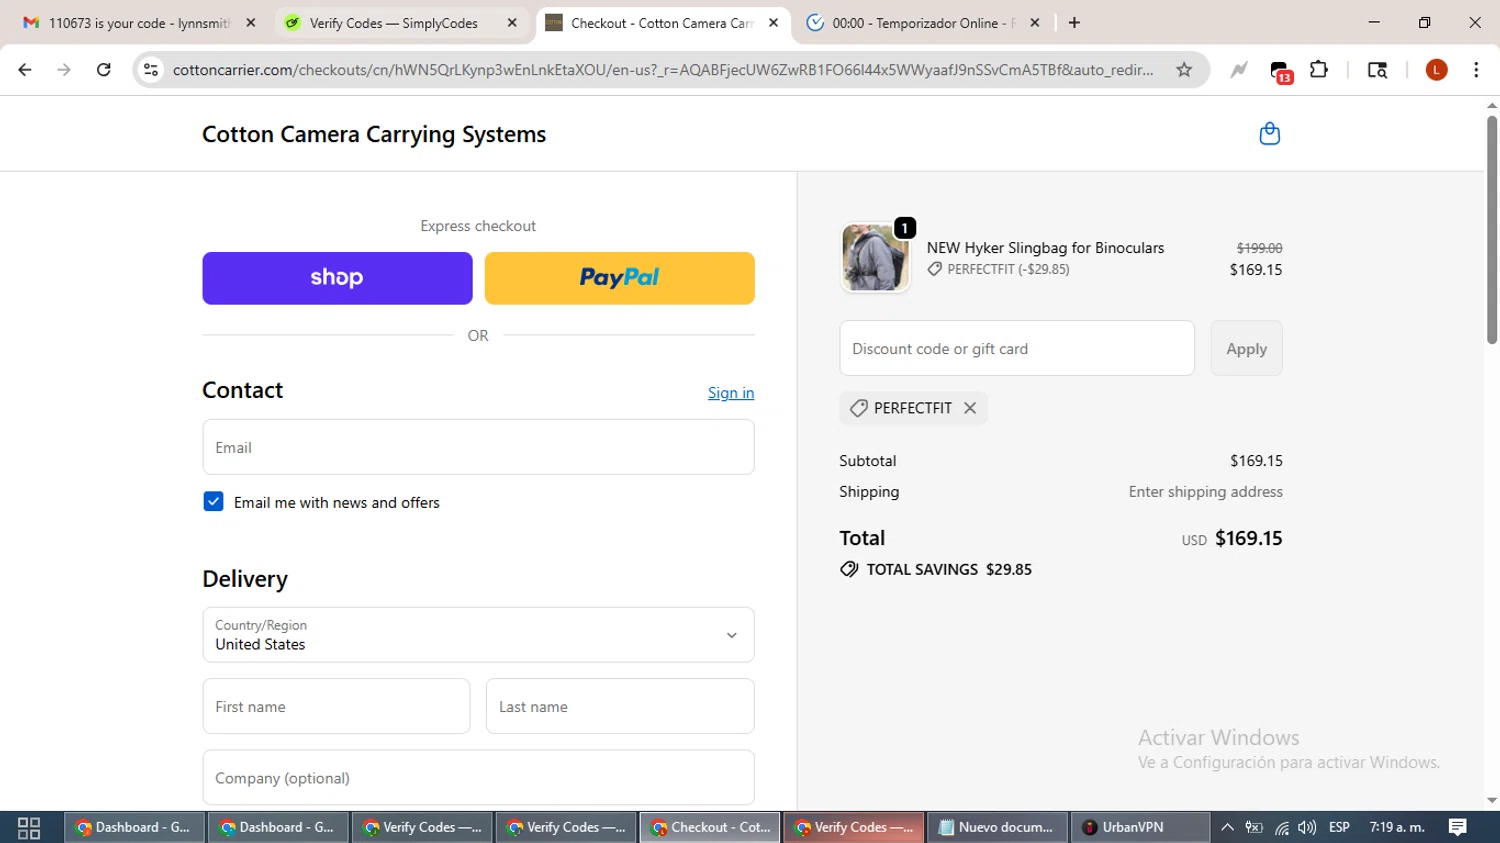
Task: Pay with Shop Pay express button
Action: [x=337, y=278]
